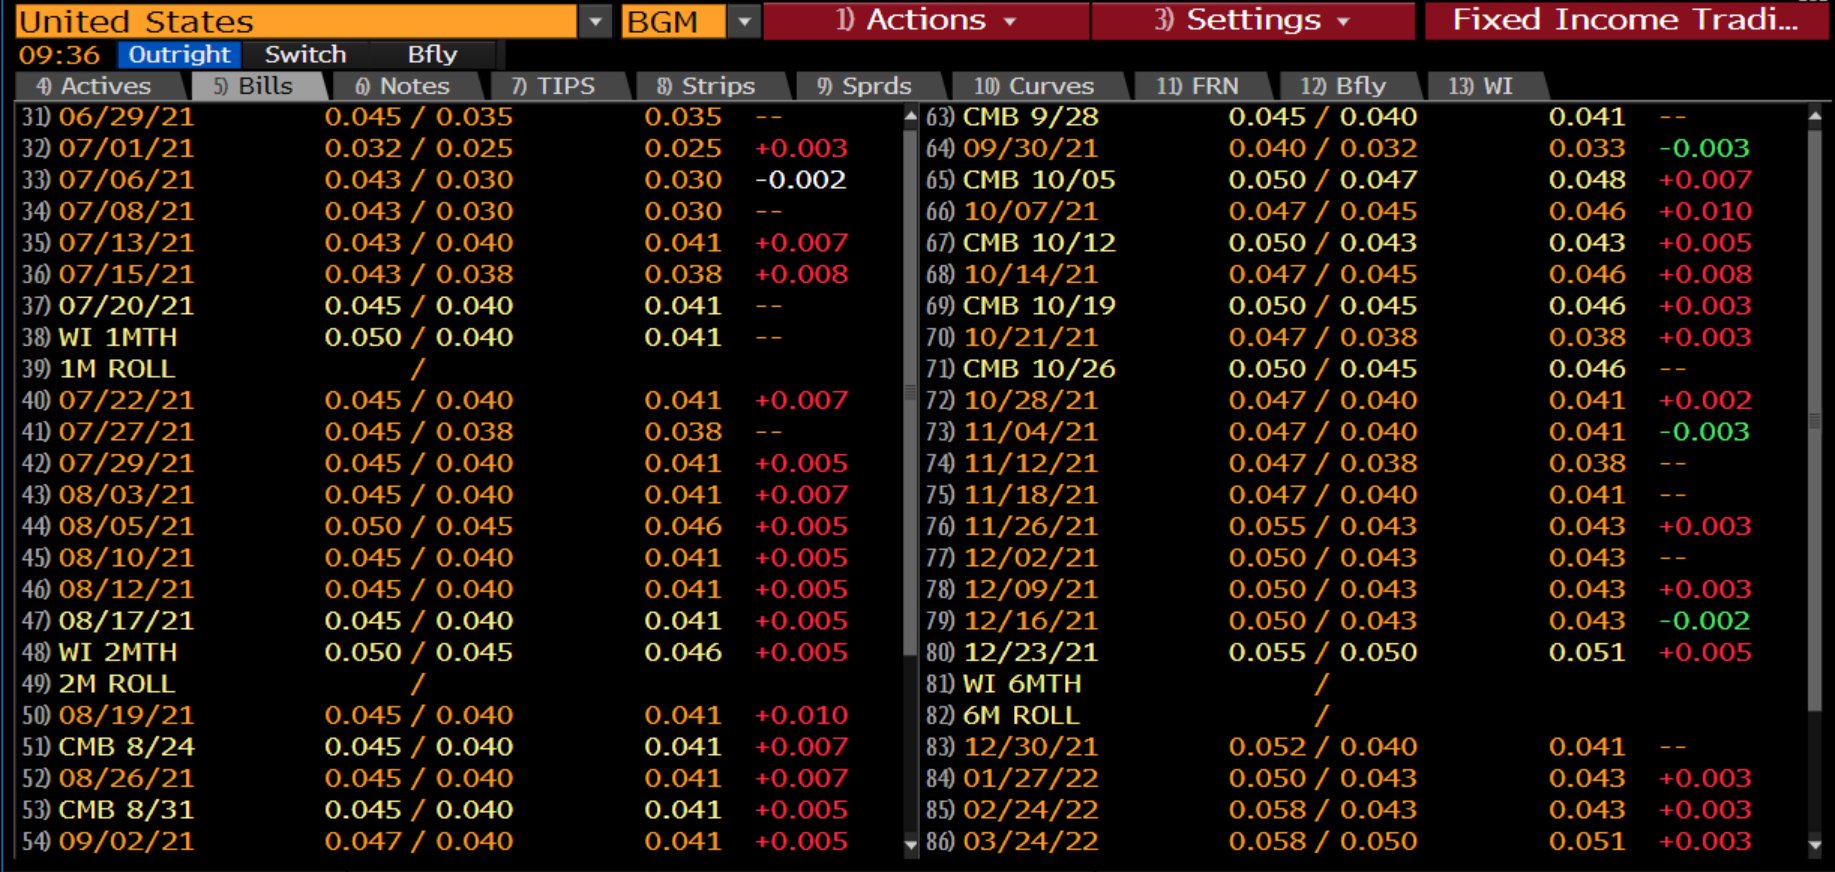1835x872 pixels.
Task: Open the United States country dropdown arrow
Action: 595,21
